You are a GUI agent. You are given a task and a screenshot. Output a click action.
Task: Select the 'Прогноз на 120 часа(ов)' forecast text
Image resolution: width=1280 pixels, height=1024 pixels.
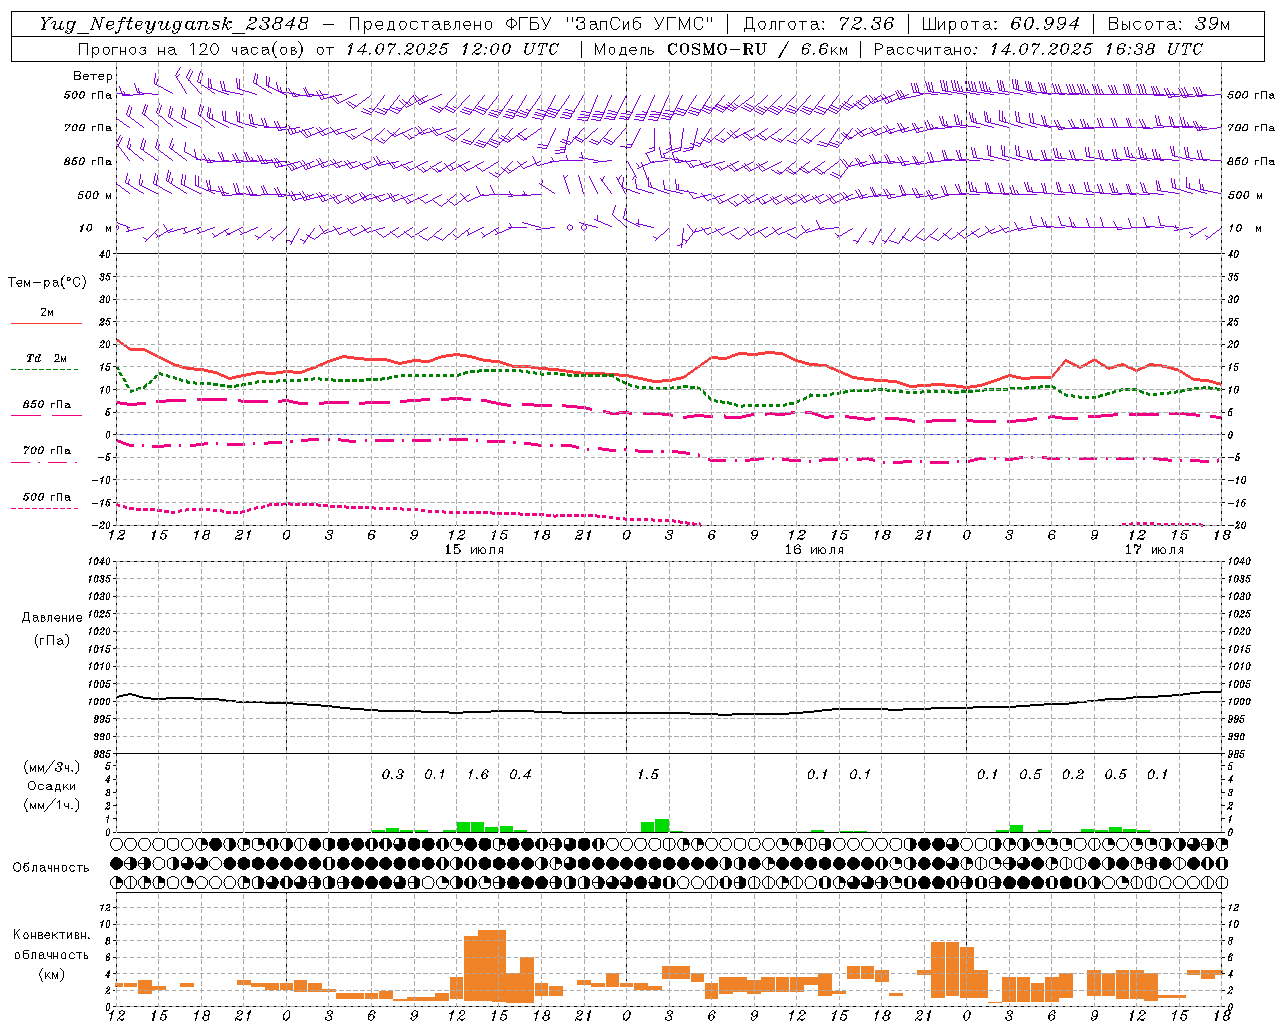[x=193, y=49]
